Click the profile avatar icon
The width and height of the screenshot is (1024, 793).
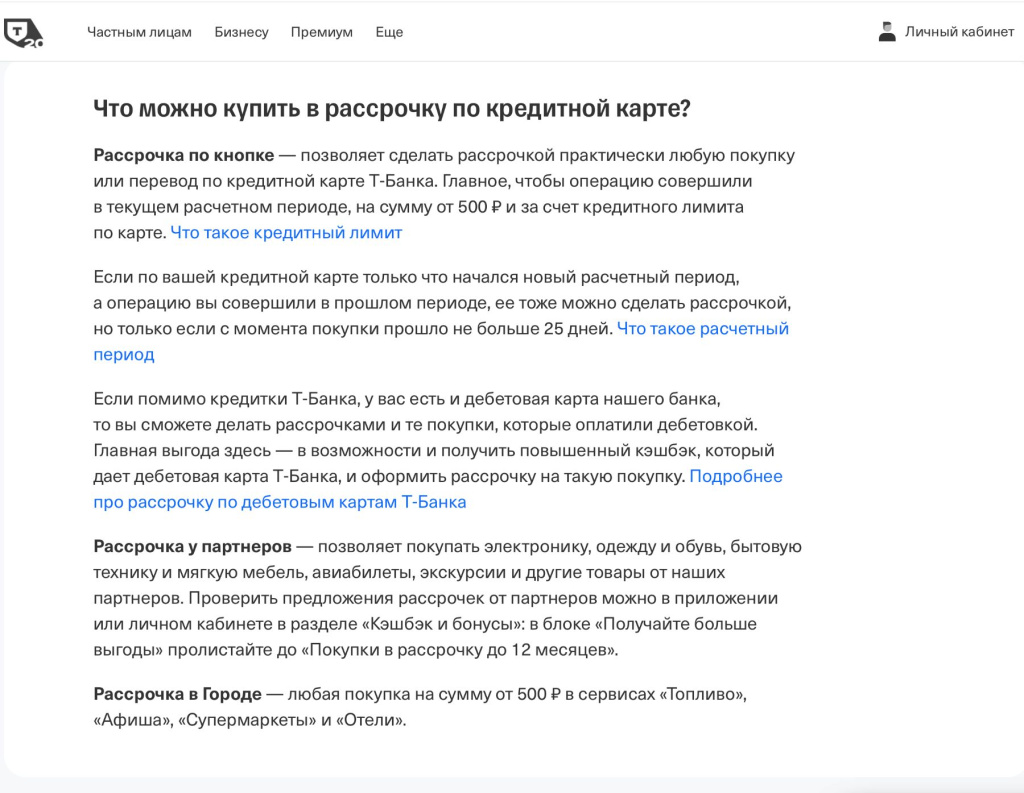click(887, 32)
